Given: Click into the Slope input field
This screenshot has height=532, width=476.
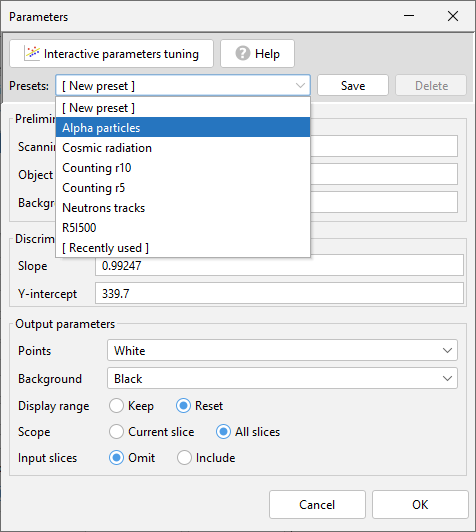Looking at the screenshot, I should [x=279, y=265].
